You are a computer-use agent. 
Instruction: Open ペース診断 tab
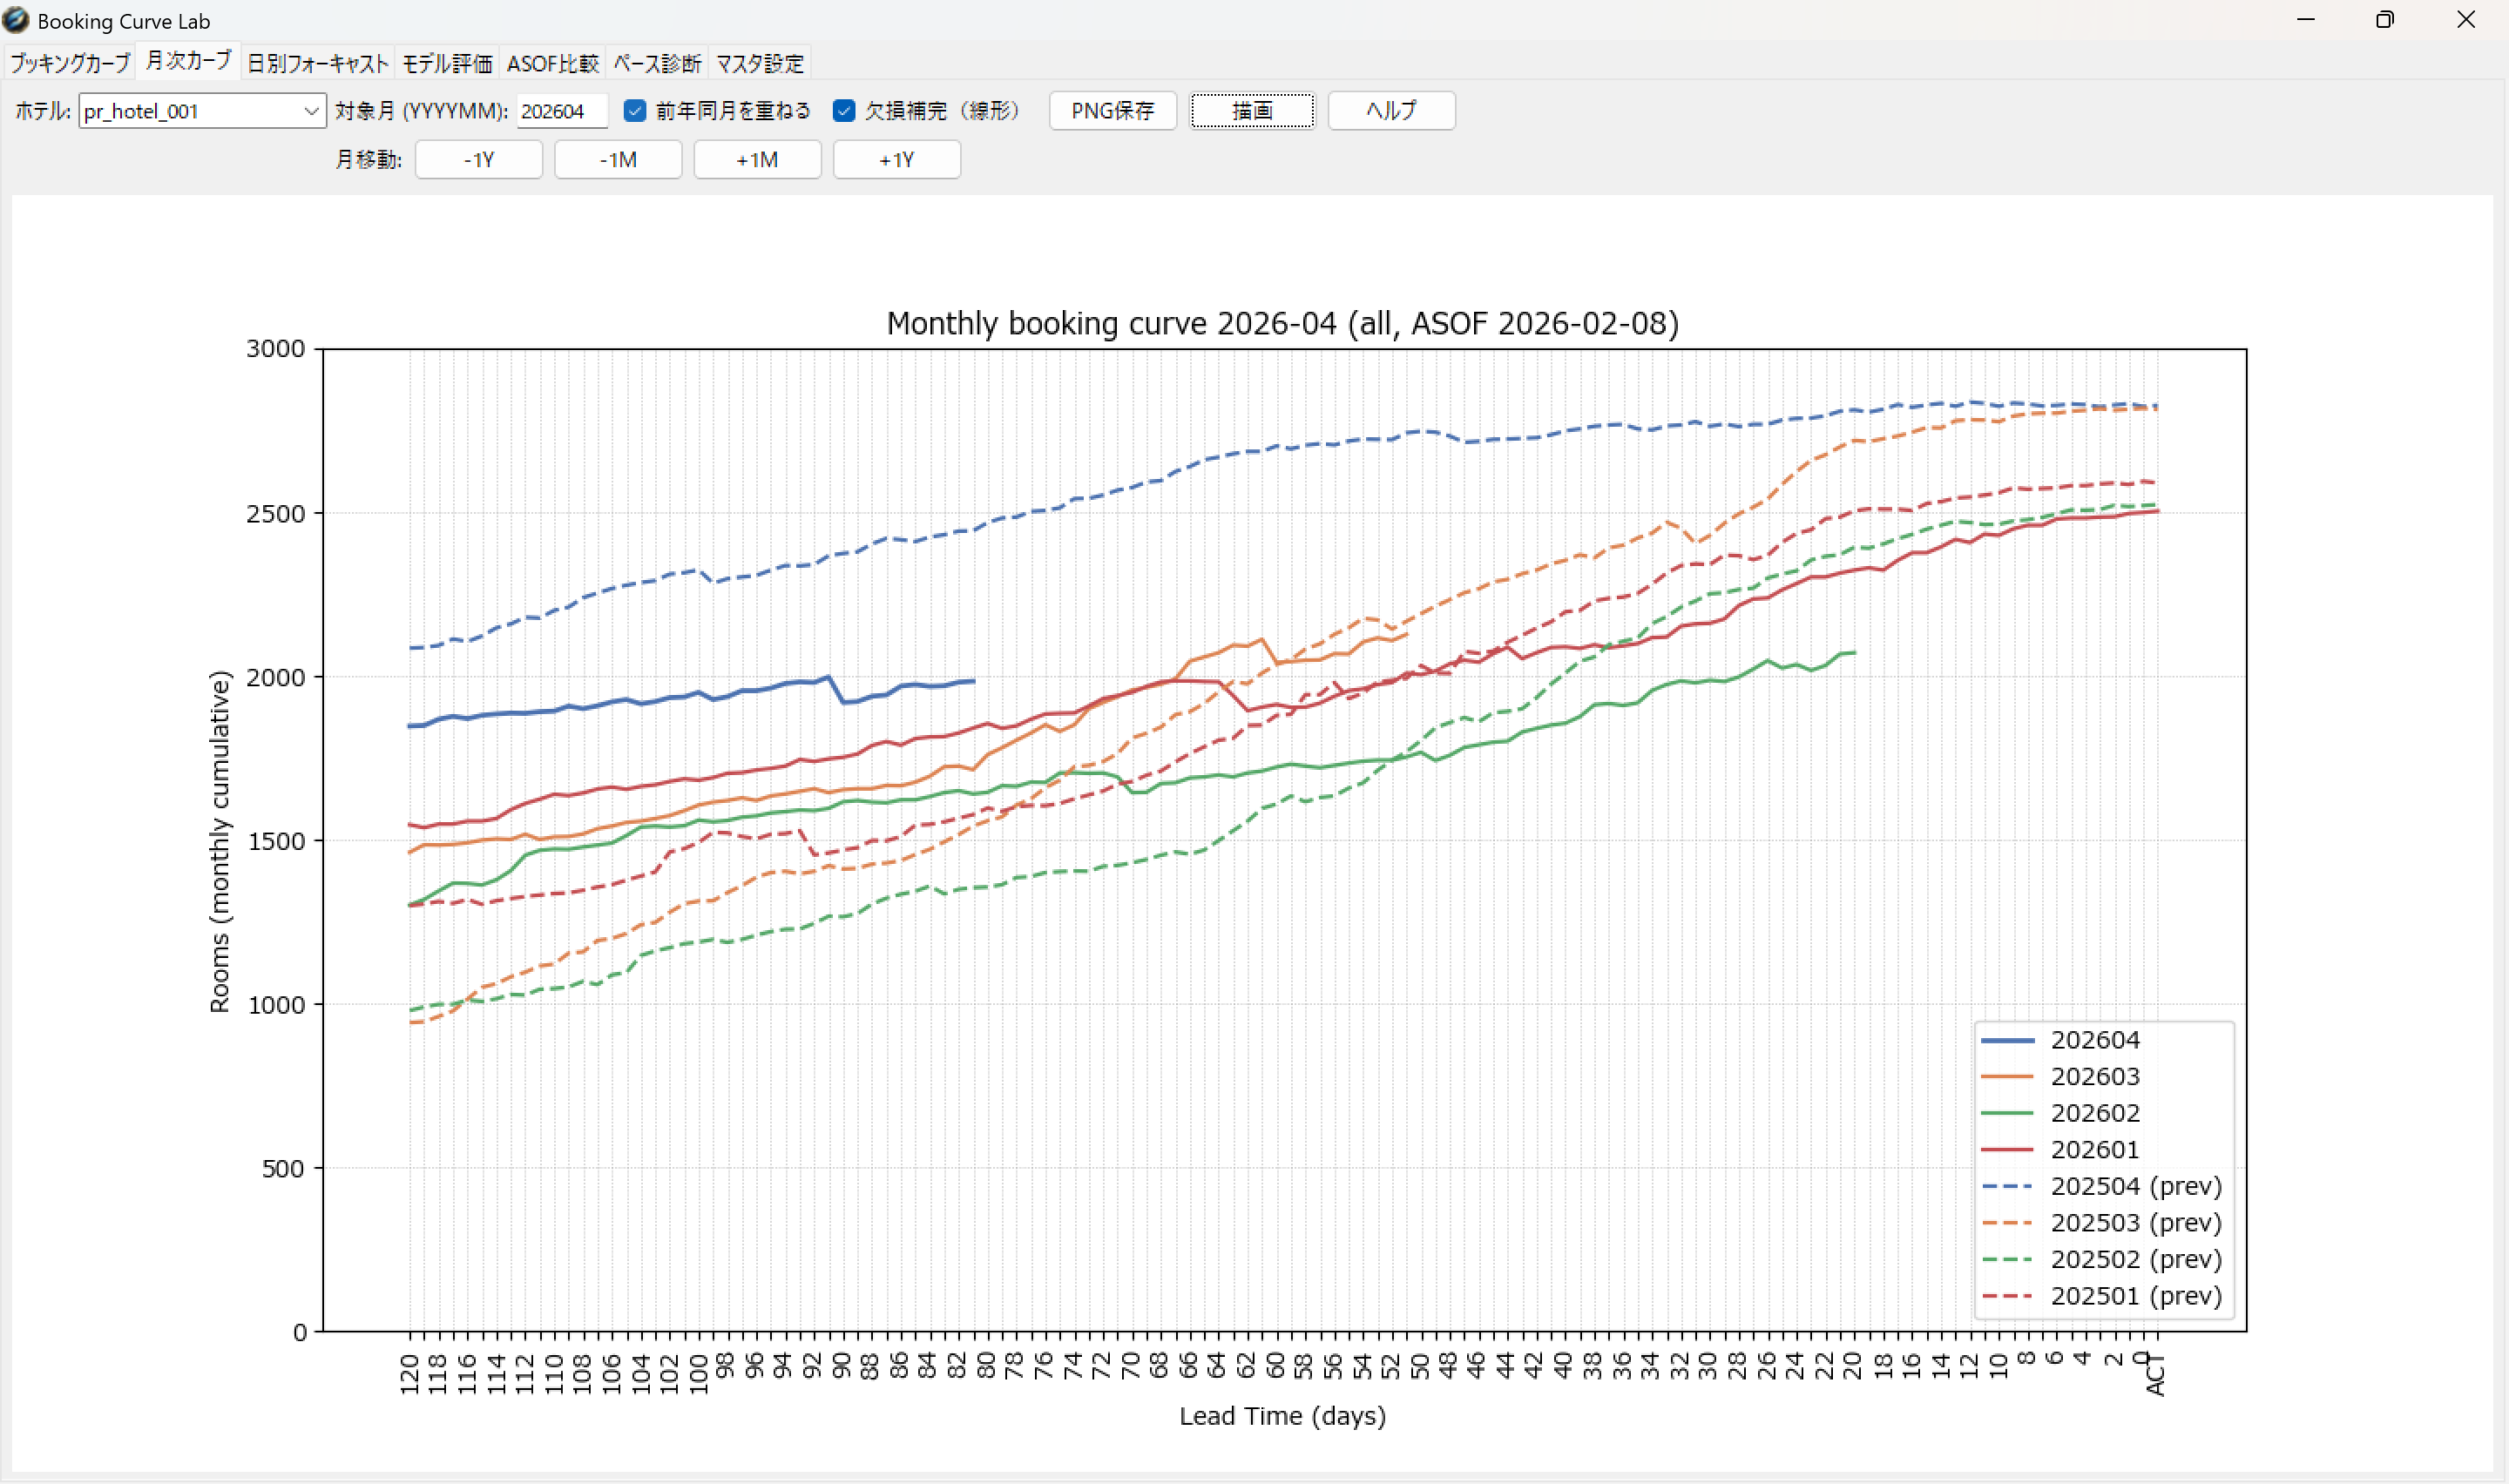[x=657, y=64]
